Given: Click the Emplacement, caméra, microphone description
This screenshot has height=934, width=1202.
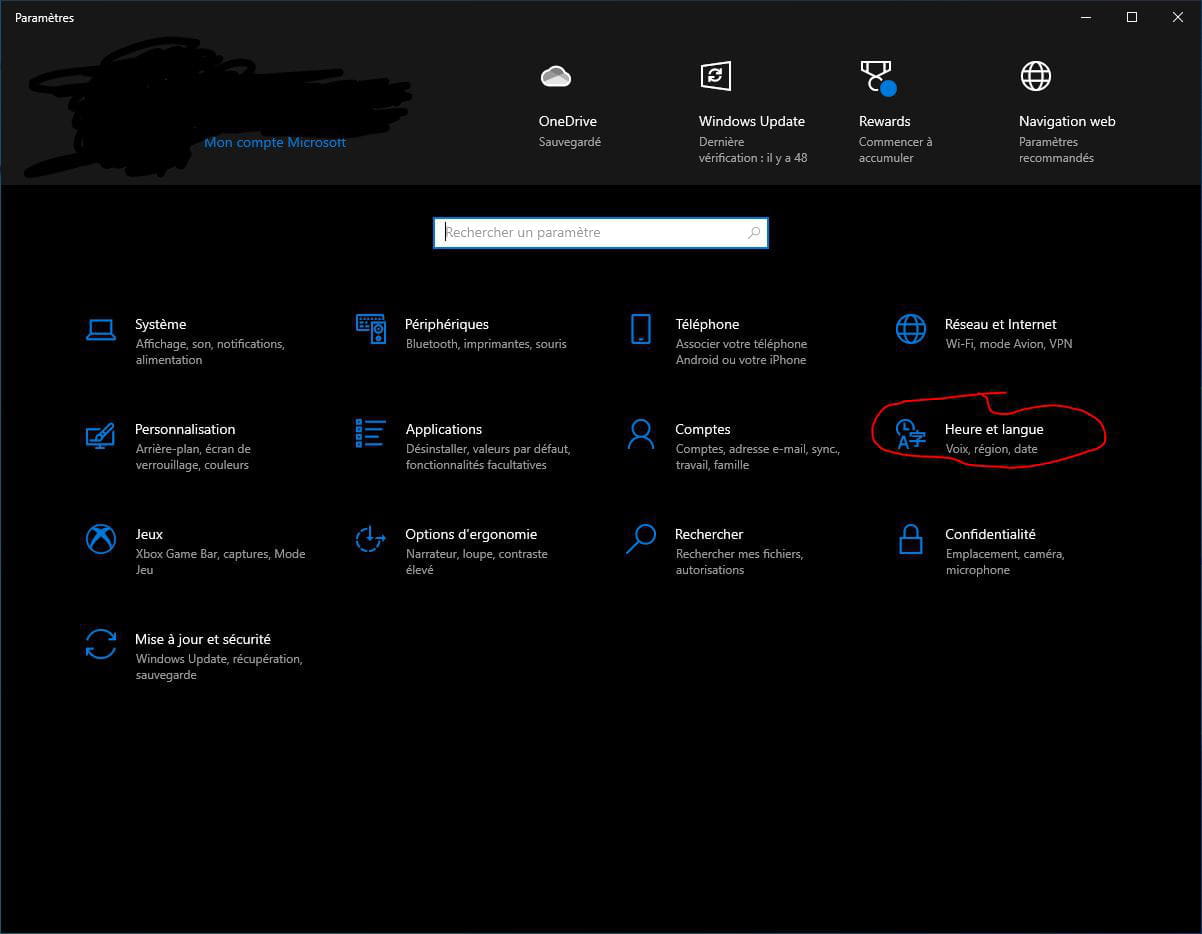Looking at the screenshot, I should tap(1005, 562).
